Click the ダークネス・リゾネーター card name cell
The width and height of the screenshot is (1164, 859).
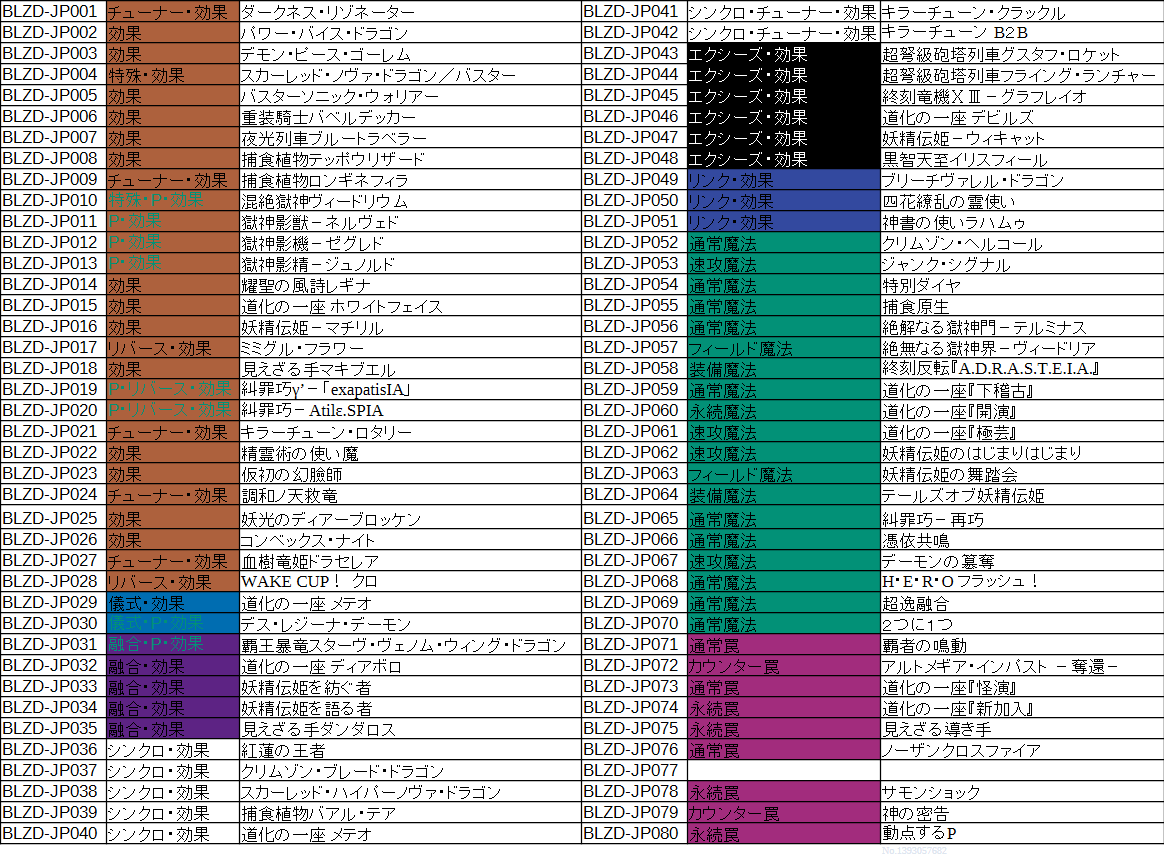pos(410,12)
